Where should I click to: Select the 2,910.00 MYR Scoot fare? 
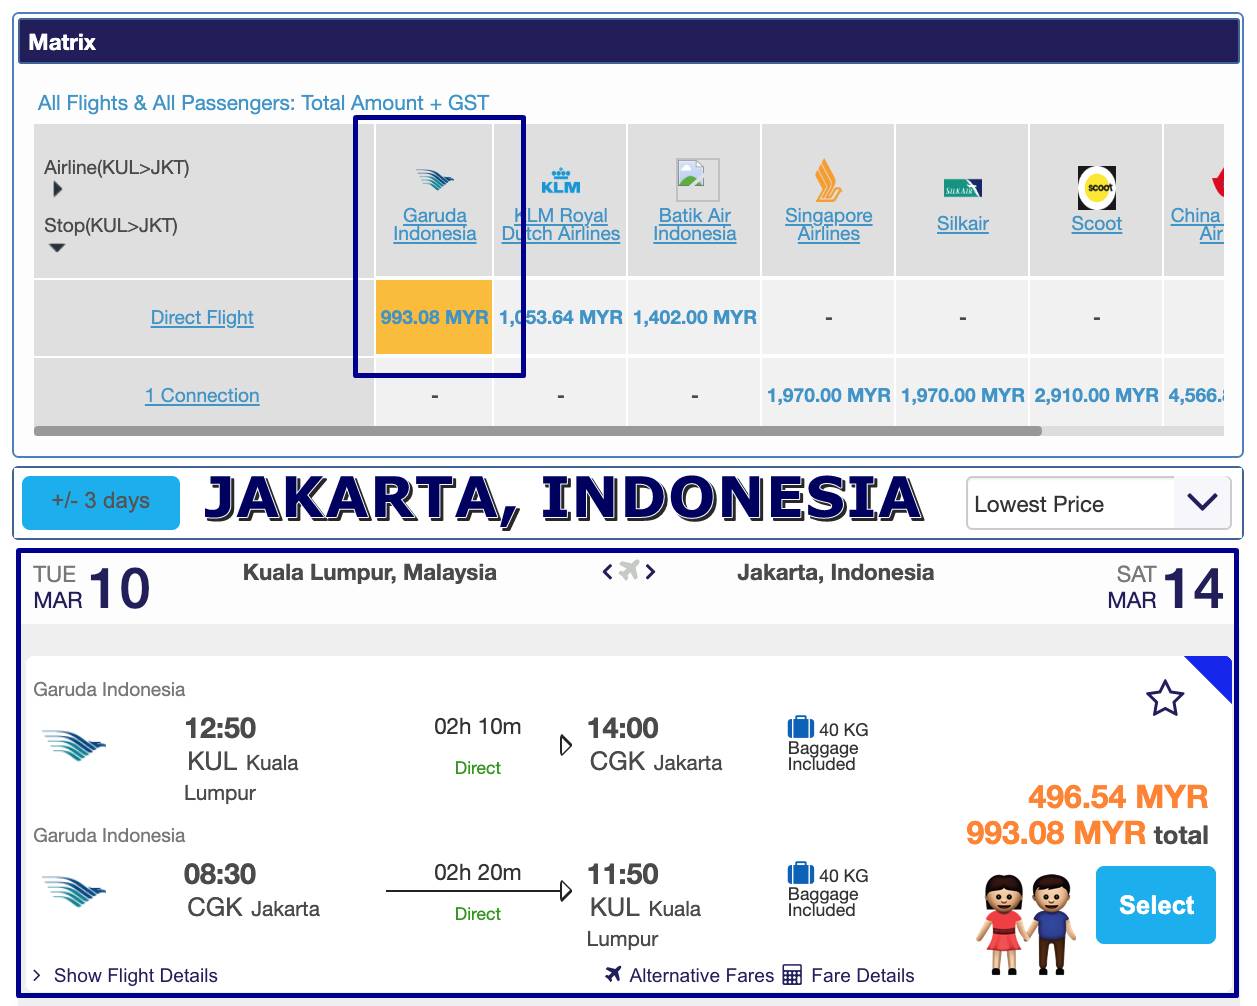tap(1097, 395)
